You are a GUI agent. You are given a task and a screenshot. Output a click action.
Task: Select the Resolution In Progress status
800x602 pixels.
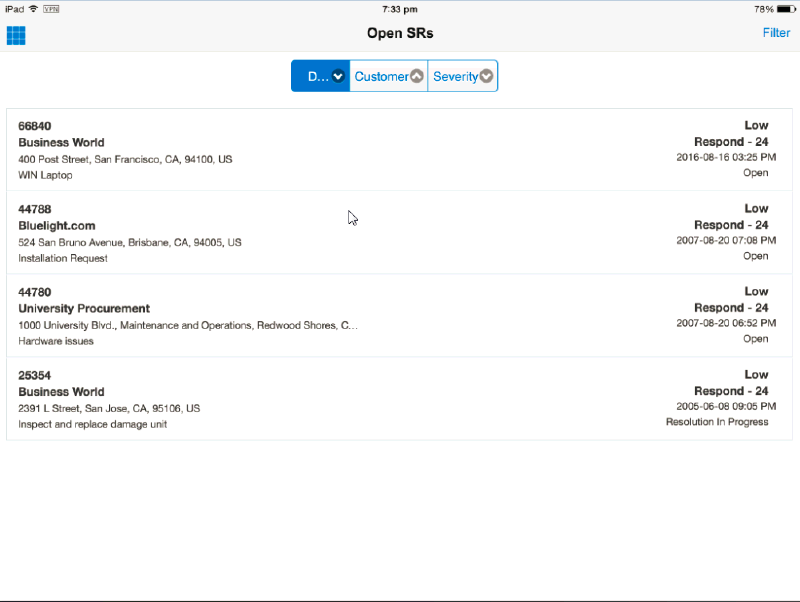pos(717,422)
